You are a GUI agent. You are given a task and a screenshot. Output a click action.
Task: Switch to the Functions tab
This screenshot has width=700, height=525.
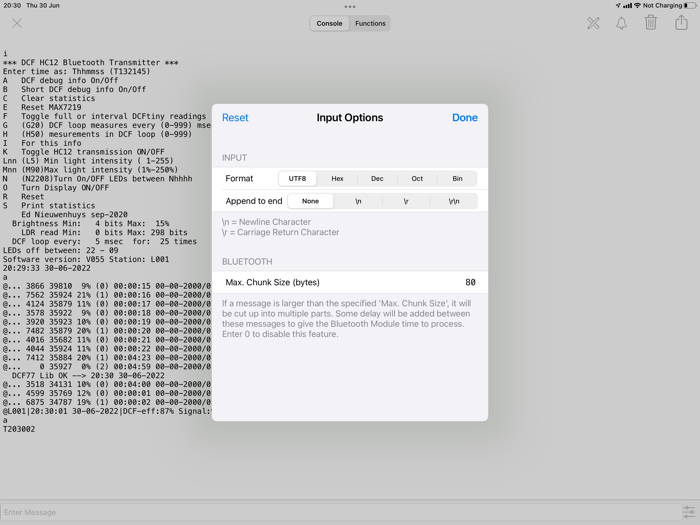(x=370, y=23)
